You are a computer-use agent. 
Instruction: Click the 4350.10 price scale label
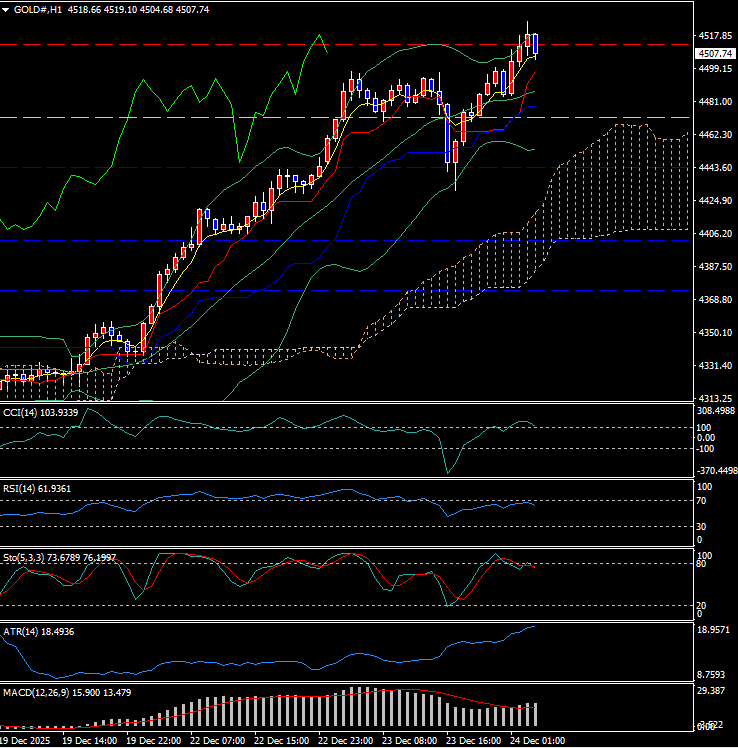(x=714, y=333)
